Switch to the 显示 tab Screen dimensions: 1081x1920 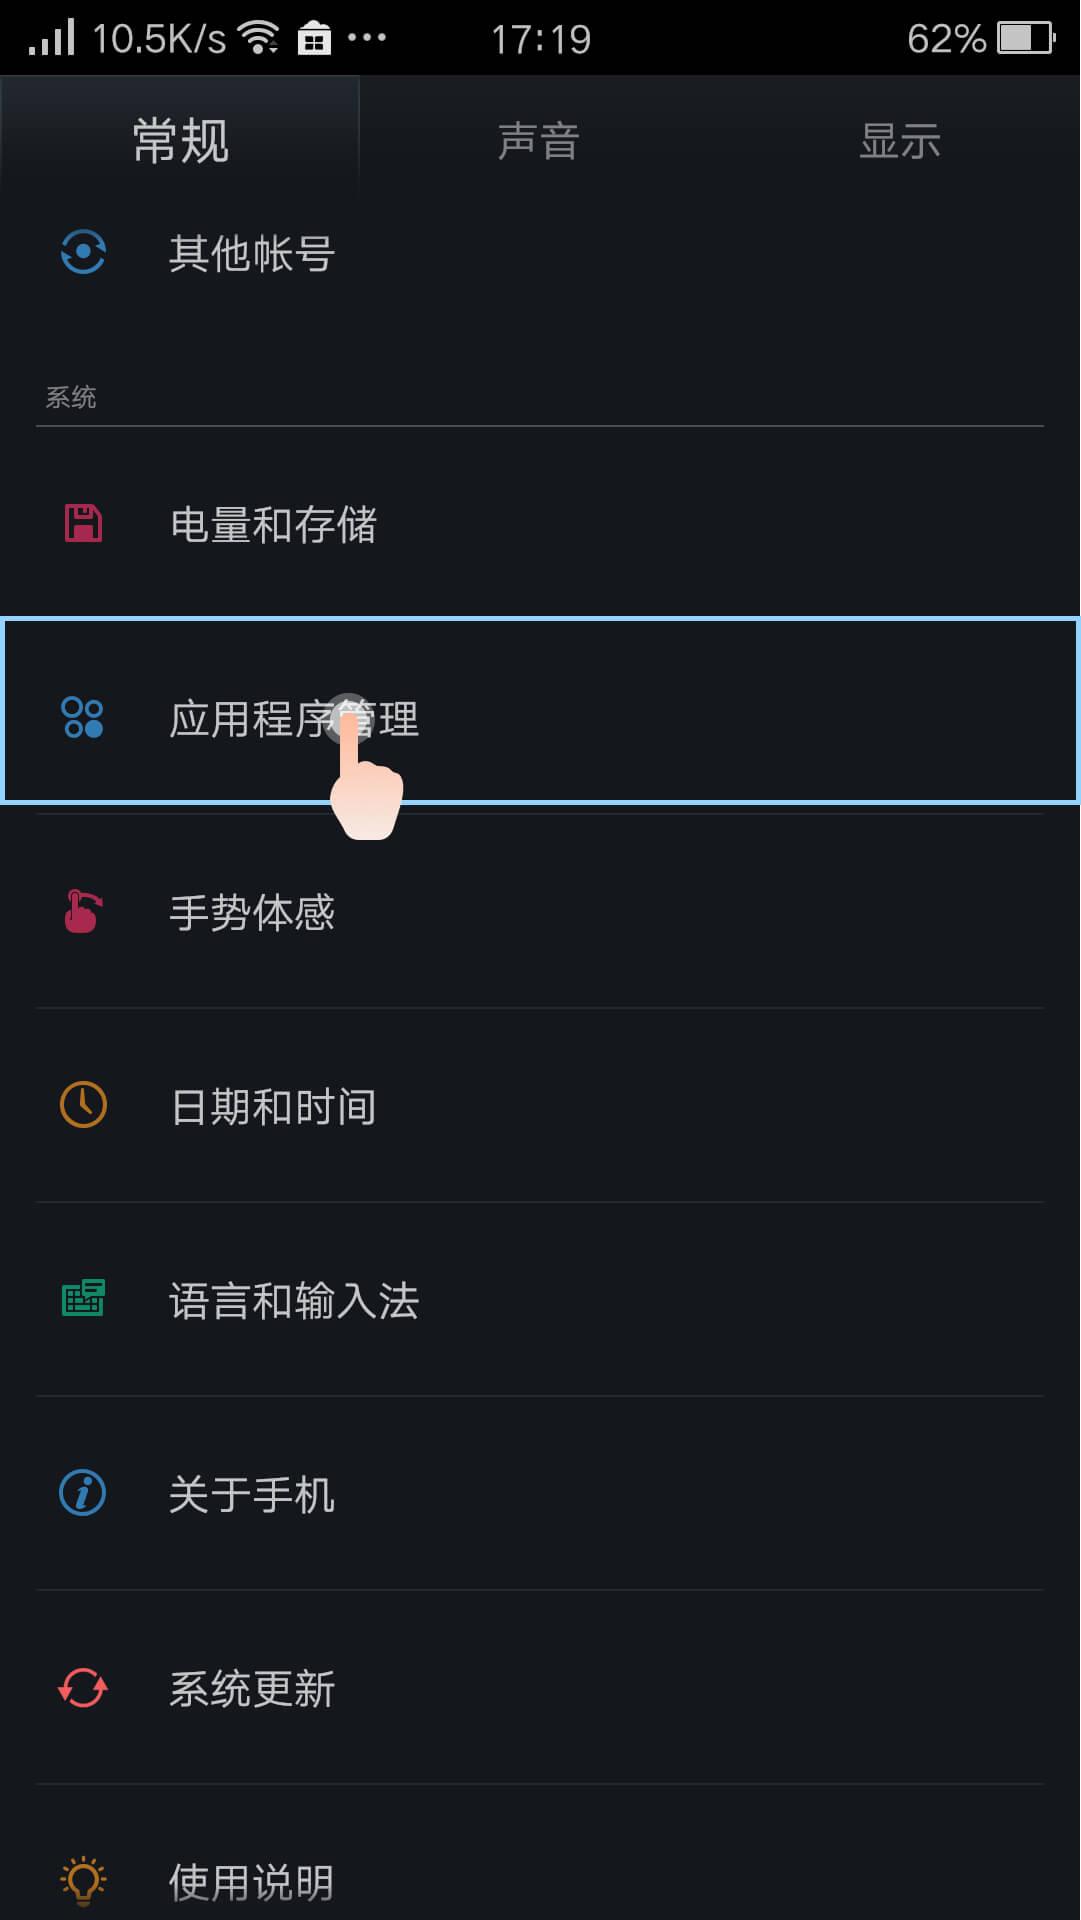pyautogui.click(x=900, y=141)
